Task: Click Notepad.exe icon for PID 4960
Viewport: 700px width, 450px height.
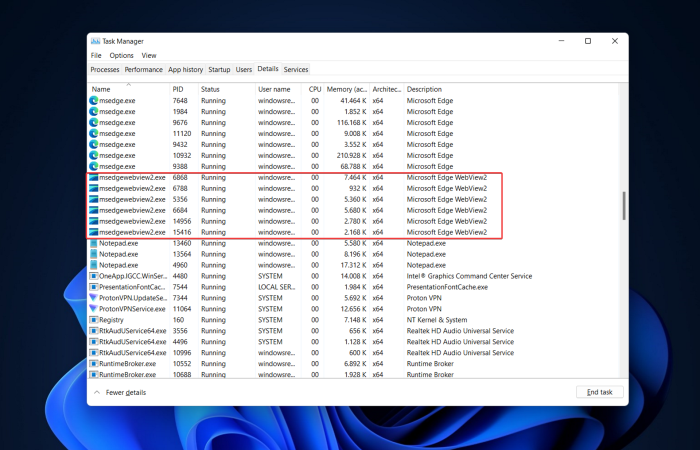Action: click(x=93, y=265)
